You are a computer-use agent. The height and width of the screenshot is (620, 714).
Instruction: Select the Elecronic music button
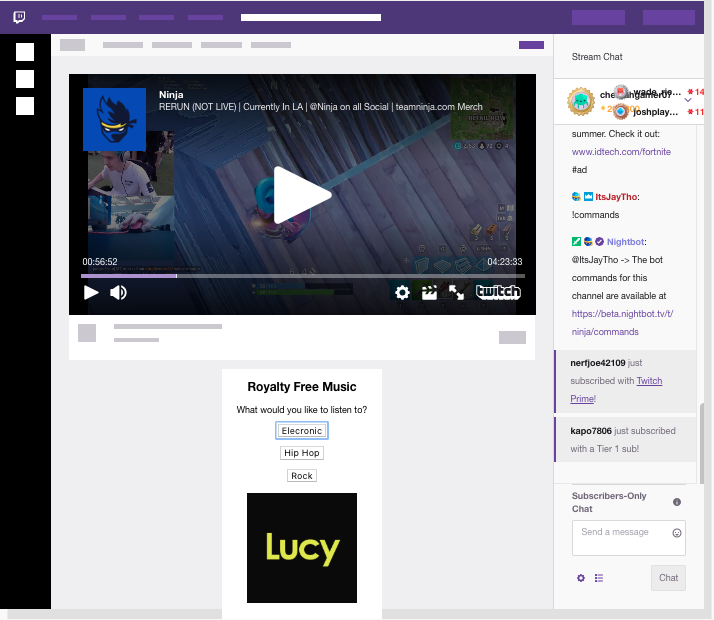coord(301,431)
